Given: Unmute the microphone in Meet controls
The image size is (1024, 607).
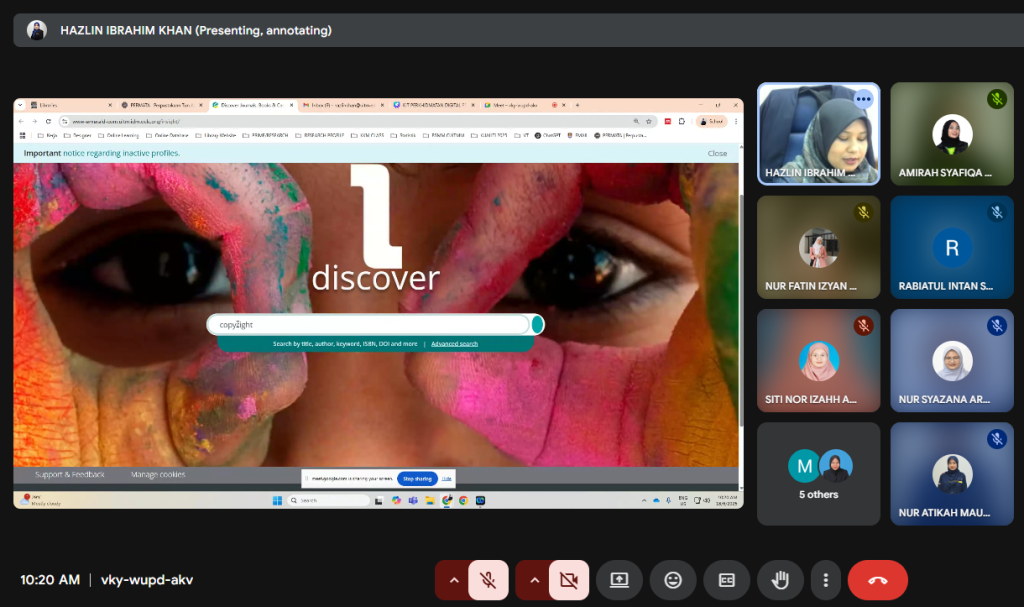Looking at the screenshot, I should (488, 580).
